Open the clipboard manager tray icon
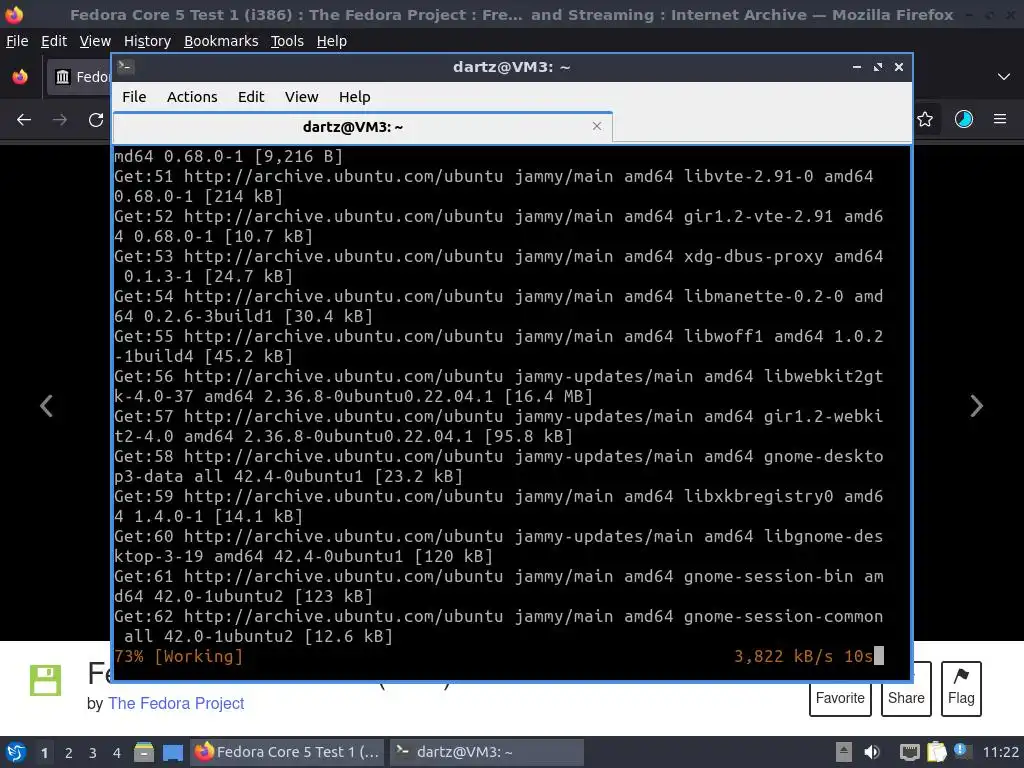The height and width of the screenshot is (768, 1024). coord(936,752)
